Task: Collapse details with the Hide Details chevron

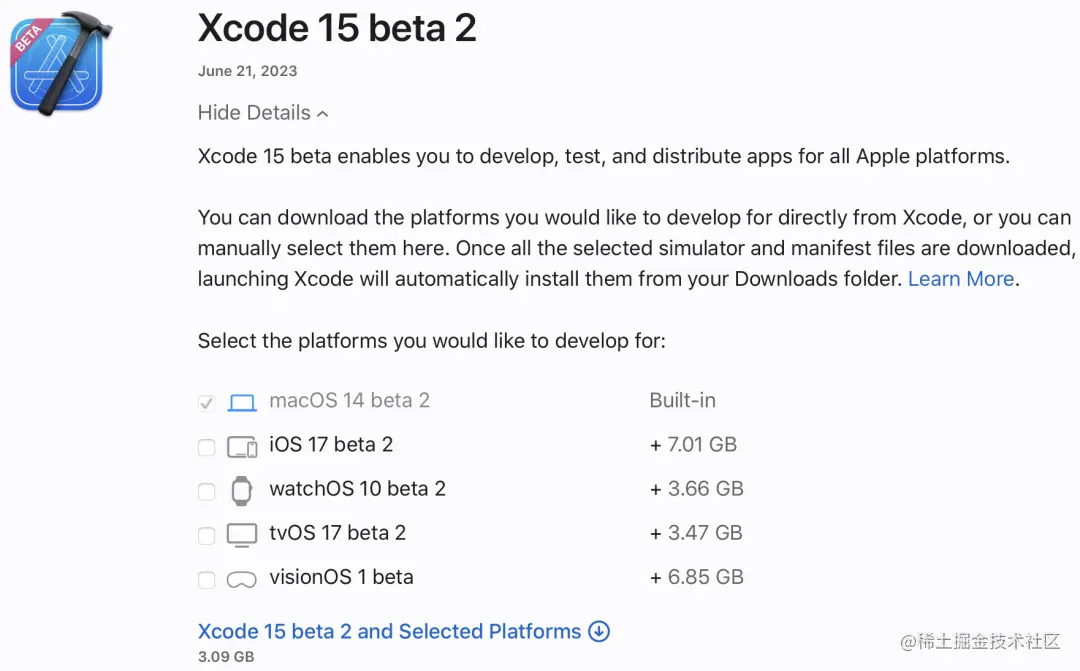Action: 322,114
